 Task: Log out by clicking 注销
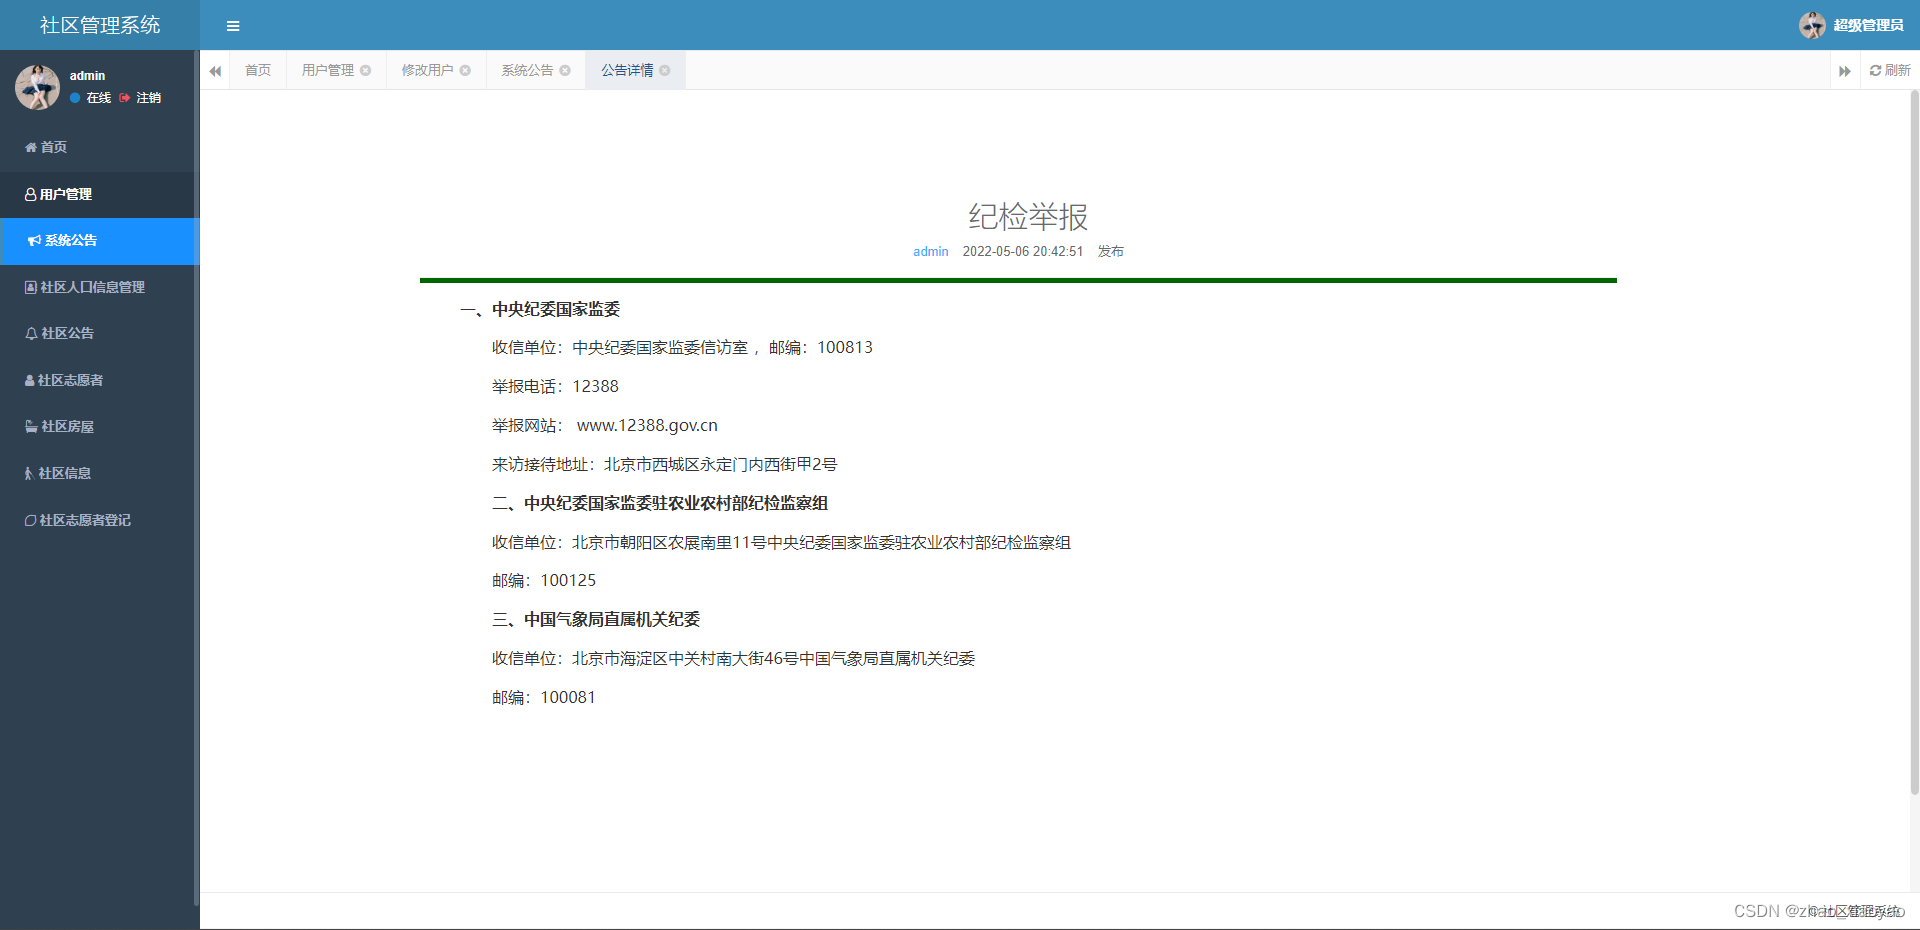148,98
